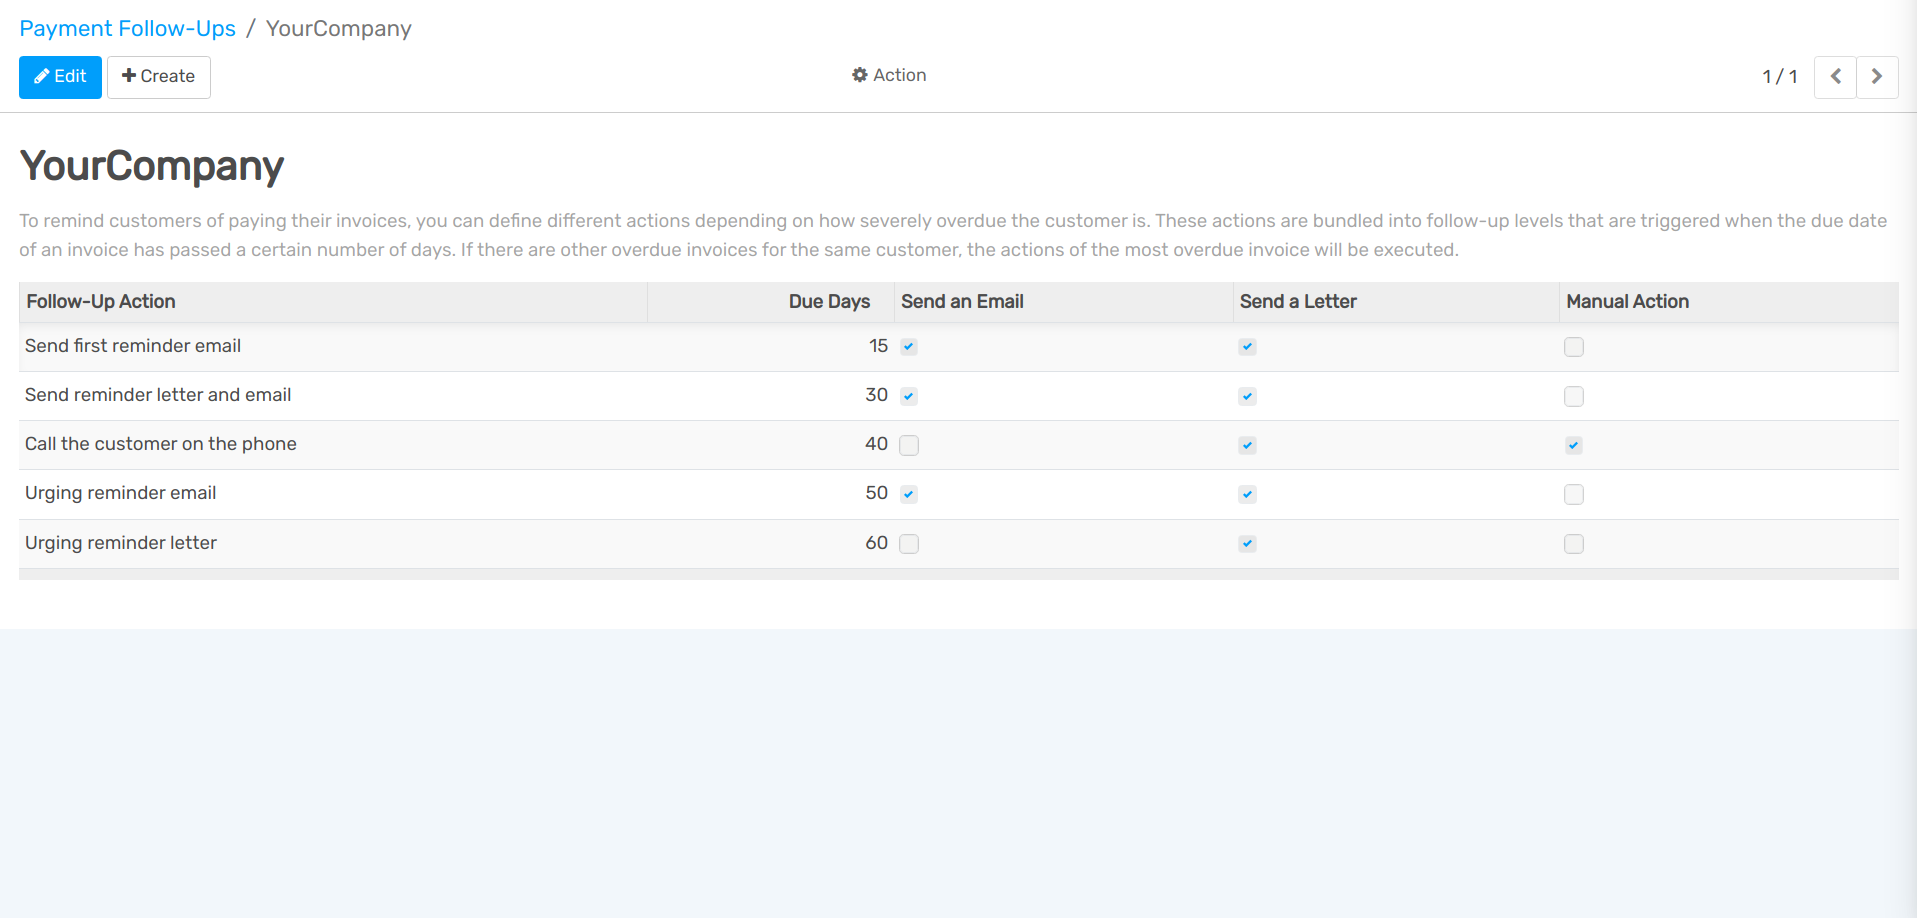1917x918 pixels.
Task: Toggle Send an Email for Call the customer row
Action: tap(908, 445)
